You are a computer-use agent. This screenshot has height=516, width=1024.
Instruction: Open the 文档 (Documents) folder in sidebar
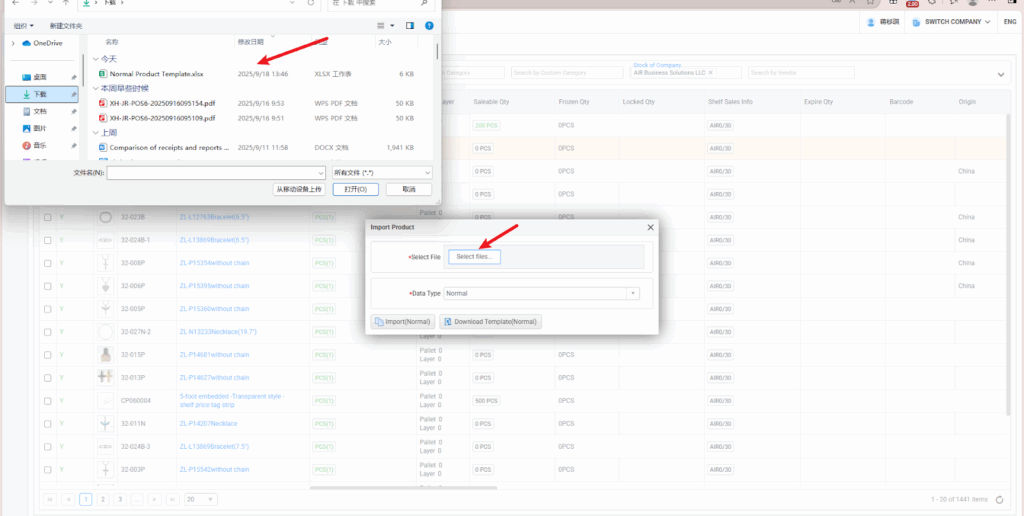point(40,111)
